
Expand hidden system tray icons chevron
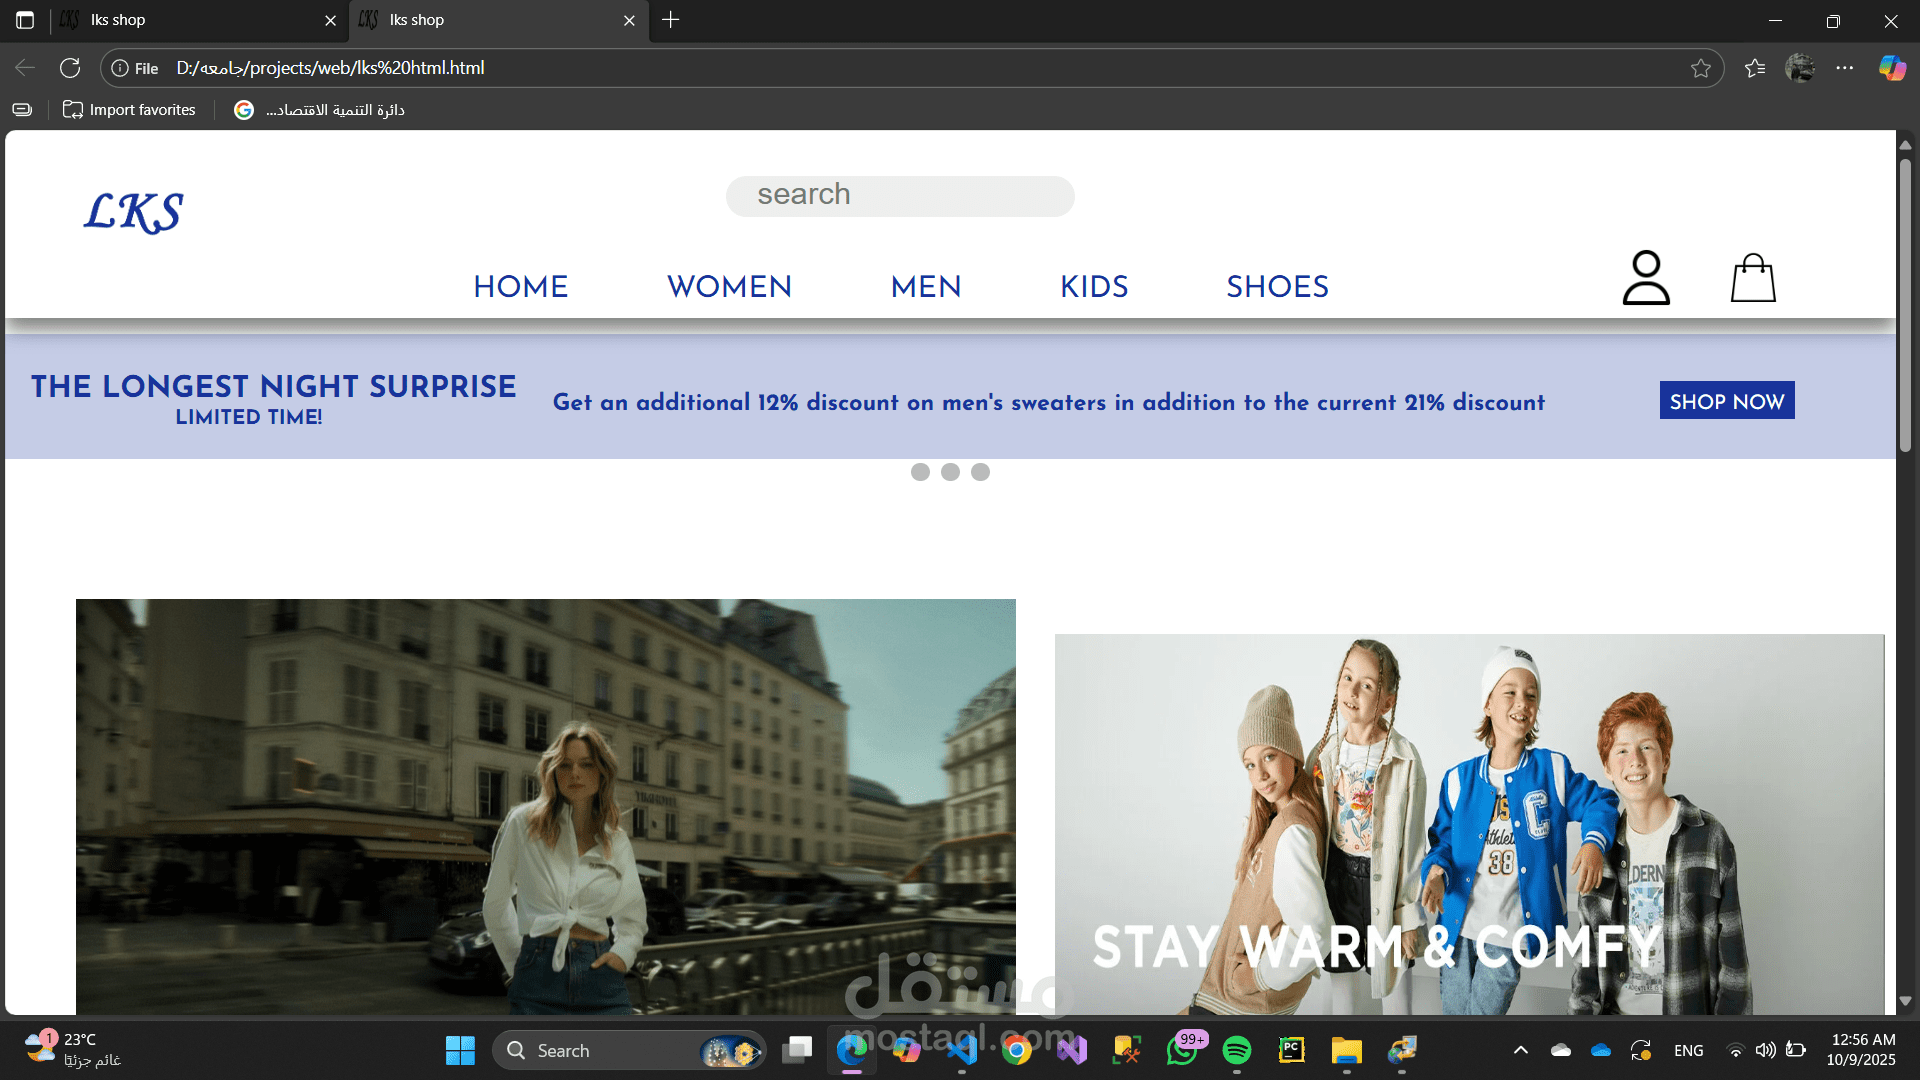tap(1520, 1050)
